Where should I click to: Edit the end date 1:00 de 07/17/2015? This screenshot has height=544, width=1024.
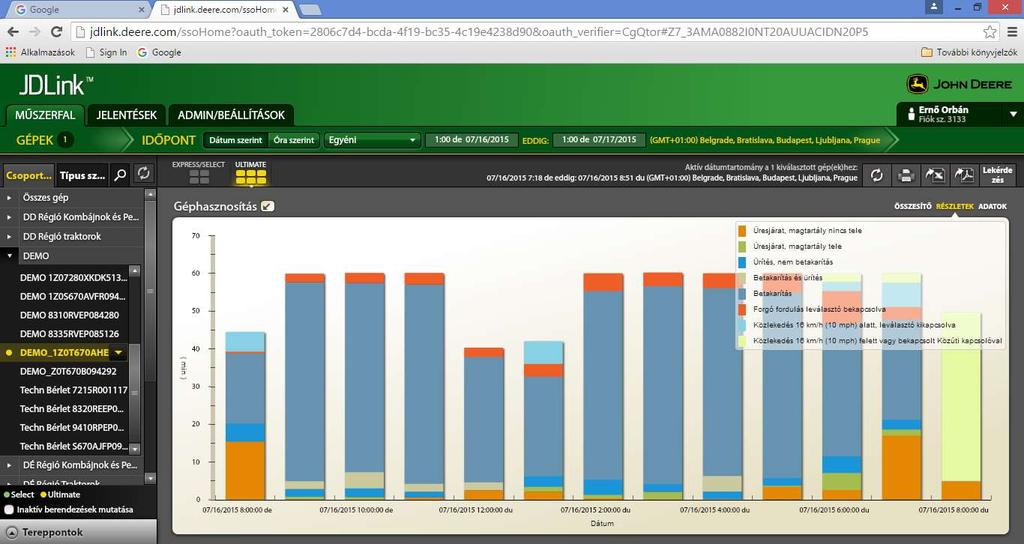[x=599, y=140]
